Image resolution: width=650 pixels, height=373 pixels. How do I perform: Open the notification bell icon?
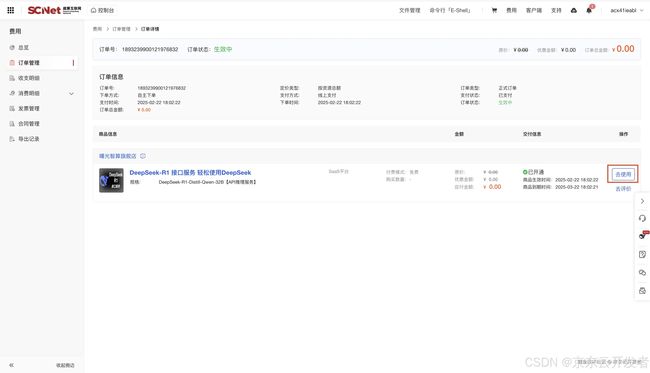[x=589, y=10]
